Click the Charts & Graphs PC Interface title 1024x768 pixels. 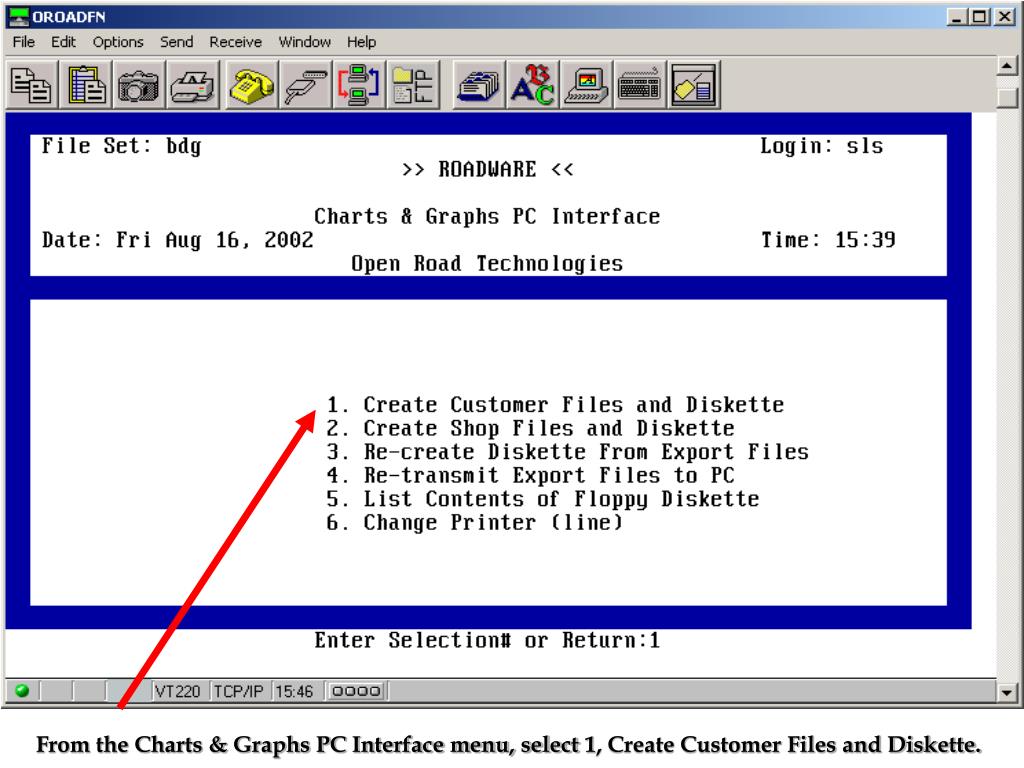point(487,217)
